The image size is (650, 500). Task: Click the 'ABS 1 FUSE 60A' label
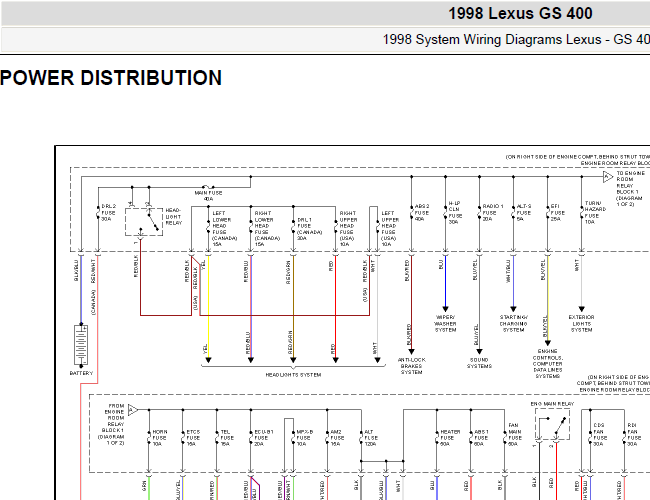[x=482, y=438]
